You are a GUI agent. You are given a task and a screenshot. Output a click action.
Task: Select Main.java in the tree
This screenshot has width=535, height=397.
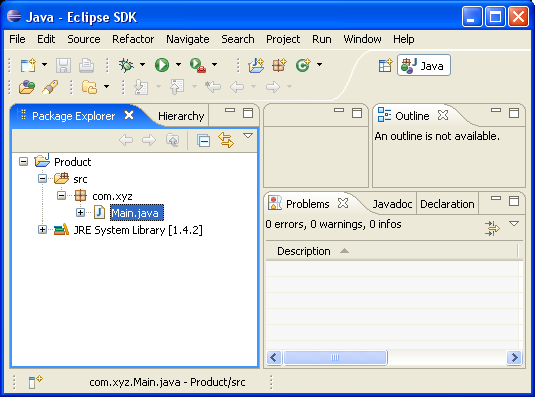coord(136,213)
